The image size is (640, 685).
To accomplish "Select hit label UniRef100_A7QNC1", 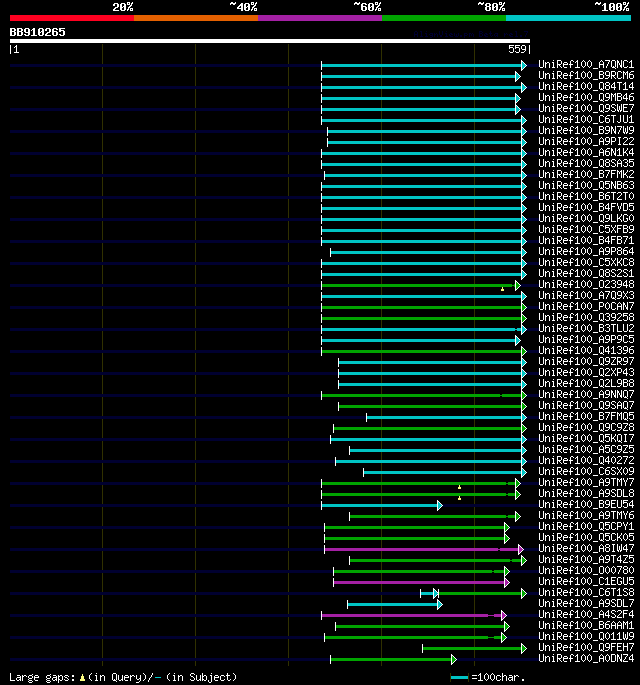I will (x=586, y=64).
